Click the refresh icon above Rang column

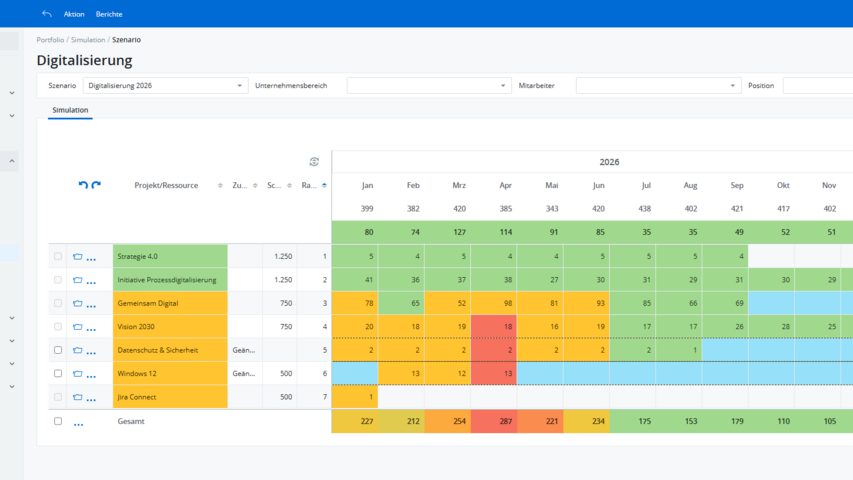(x=314, y=162)
